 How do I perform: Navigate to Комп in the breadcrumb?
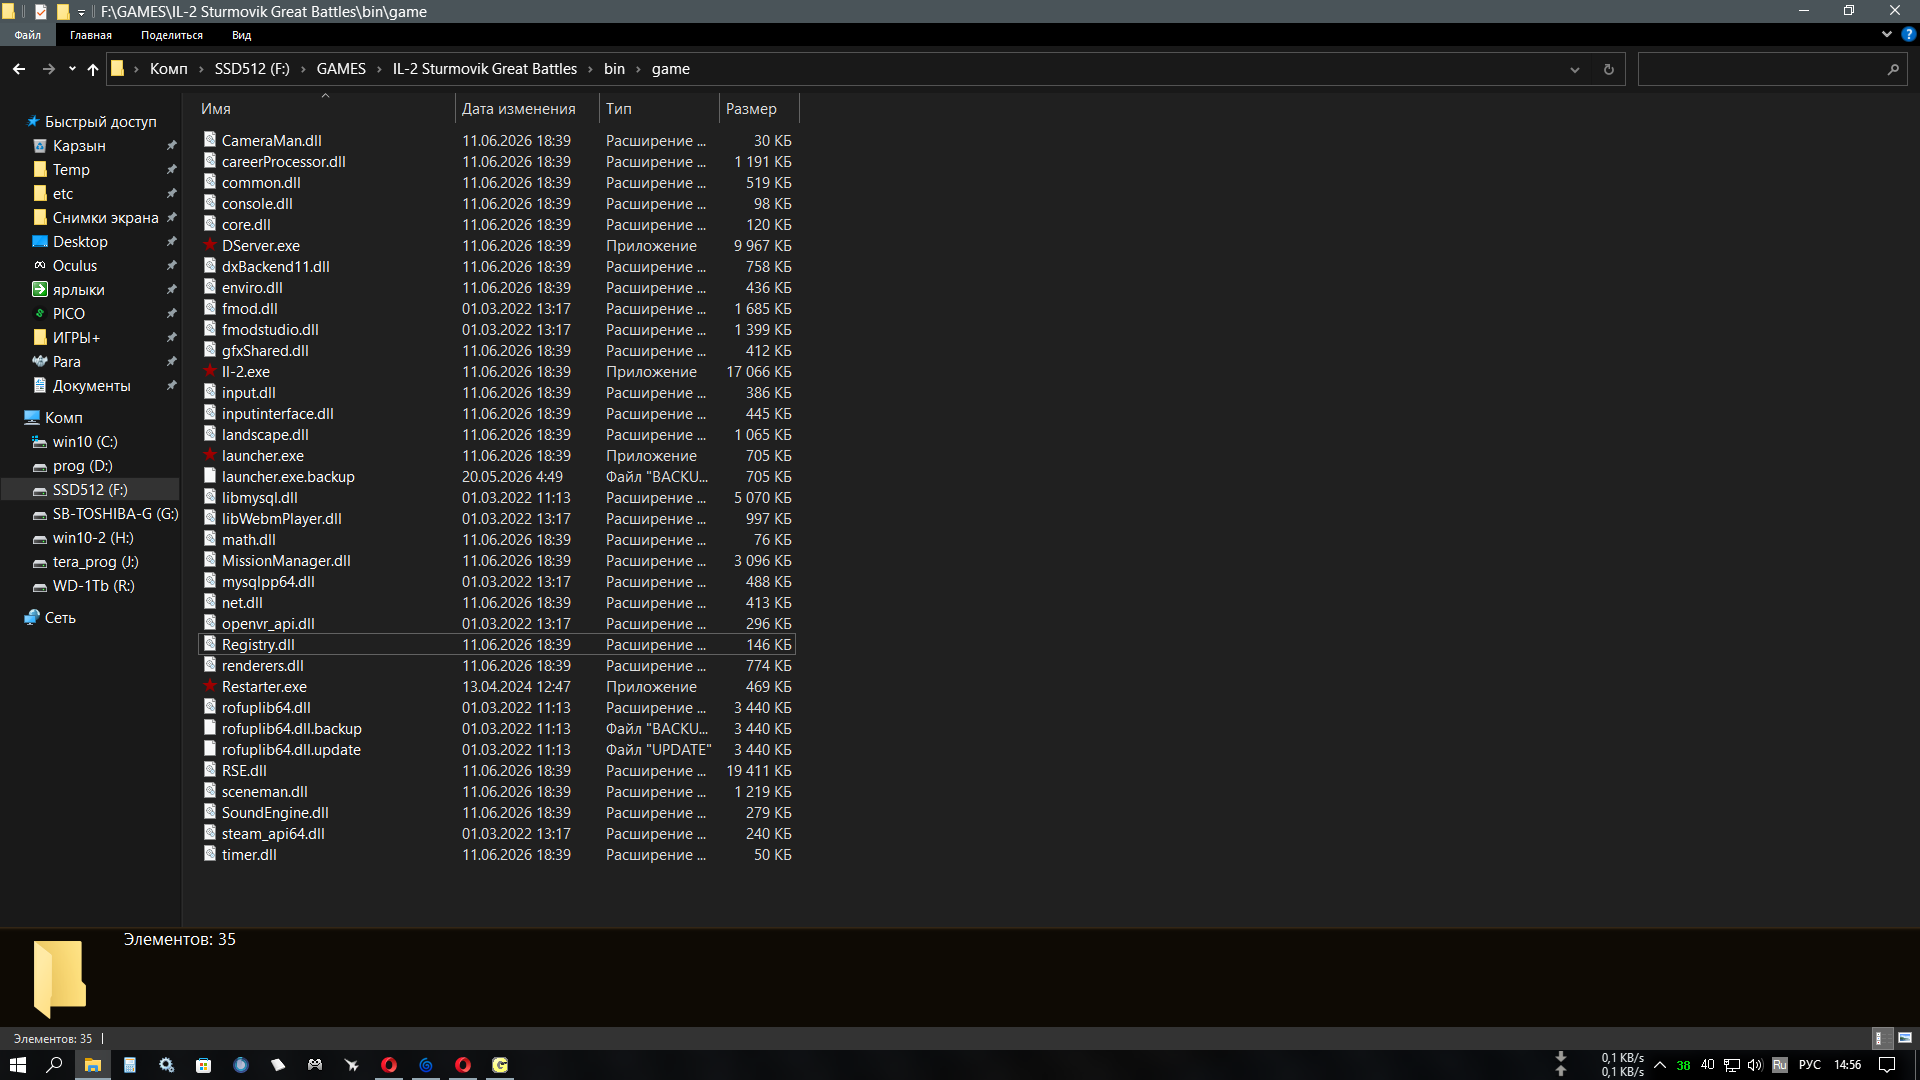(x=169, y=69)
